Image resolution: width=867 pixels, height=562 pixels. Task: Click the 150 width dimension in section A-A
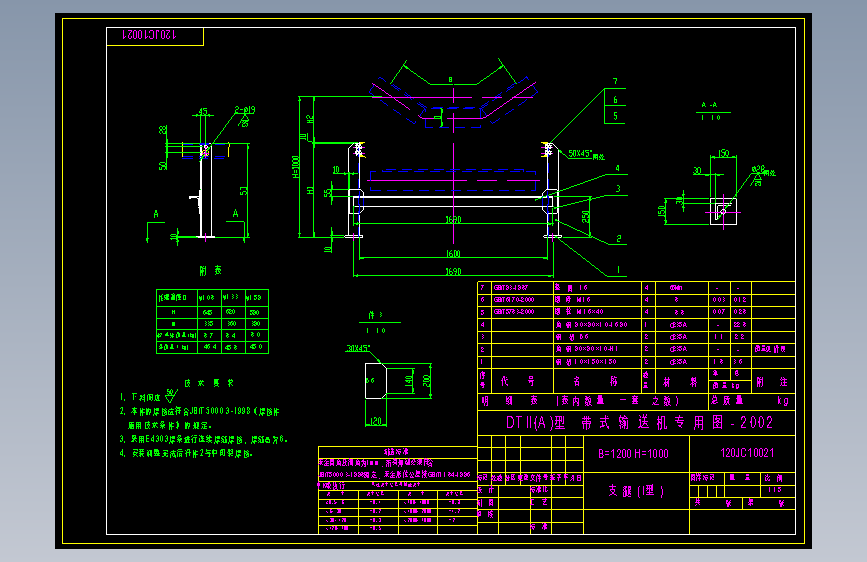[723, 153]
